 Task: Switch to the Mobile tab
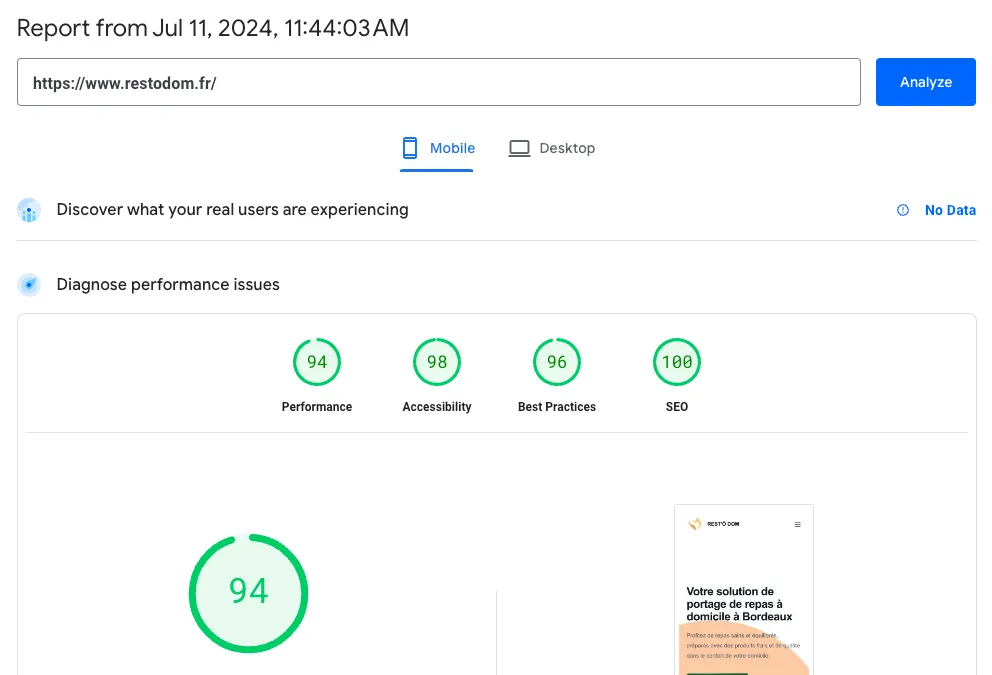pos(437,147)
